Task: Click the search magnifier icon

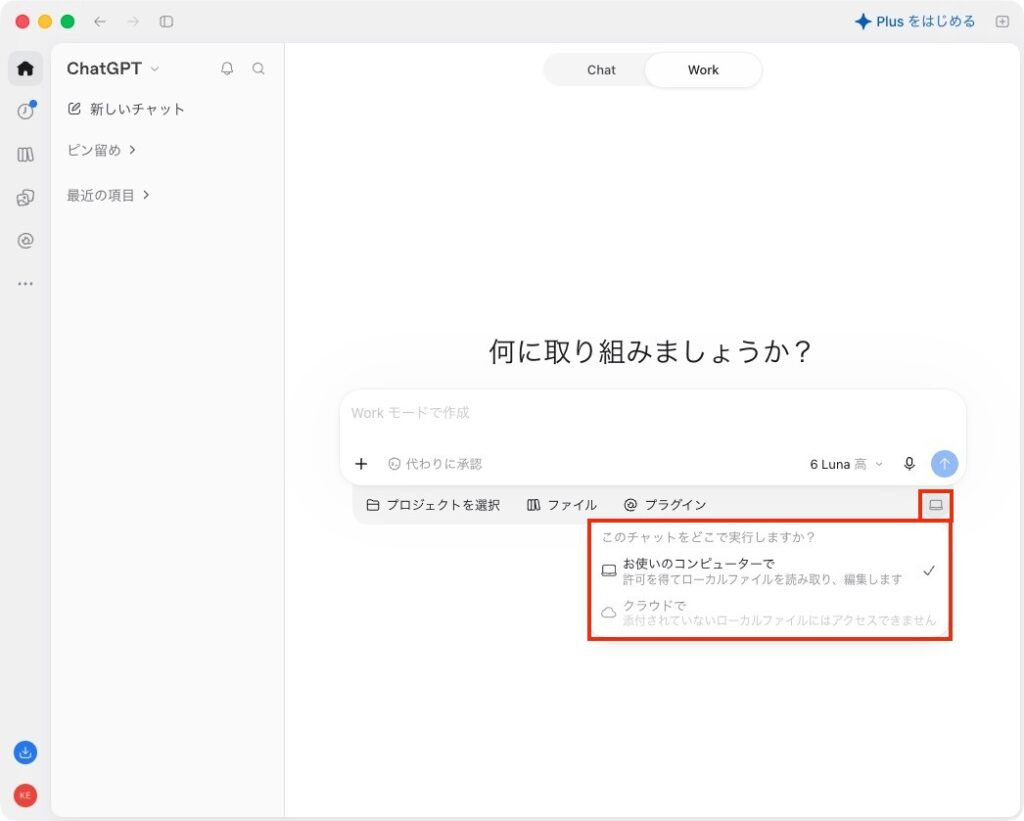Action: pos(259,69)
